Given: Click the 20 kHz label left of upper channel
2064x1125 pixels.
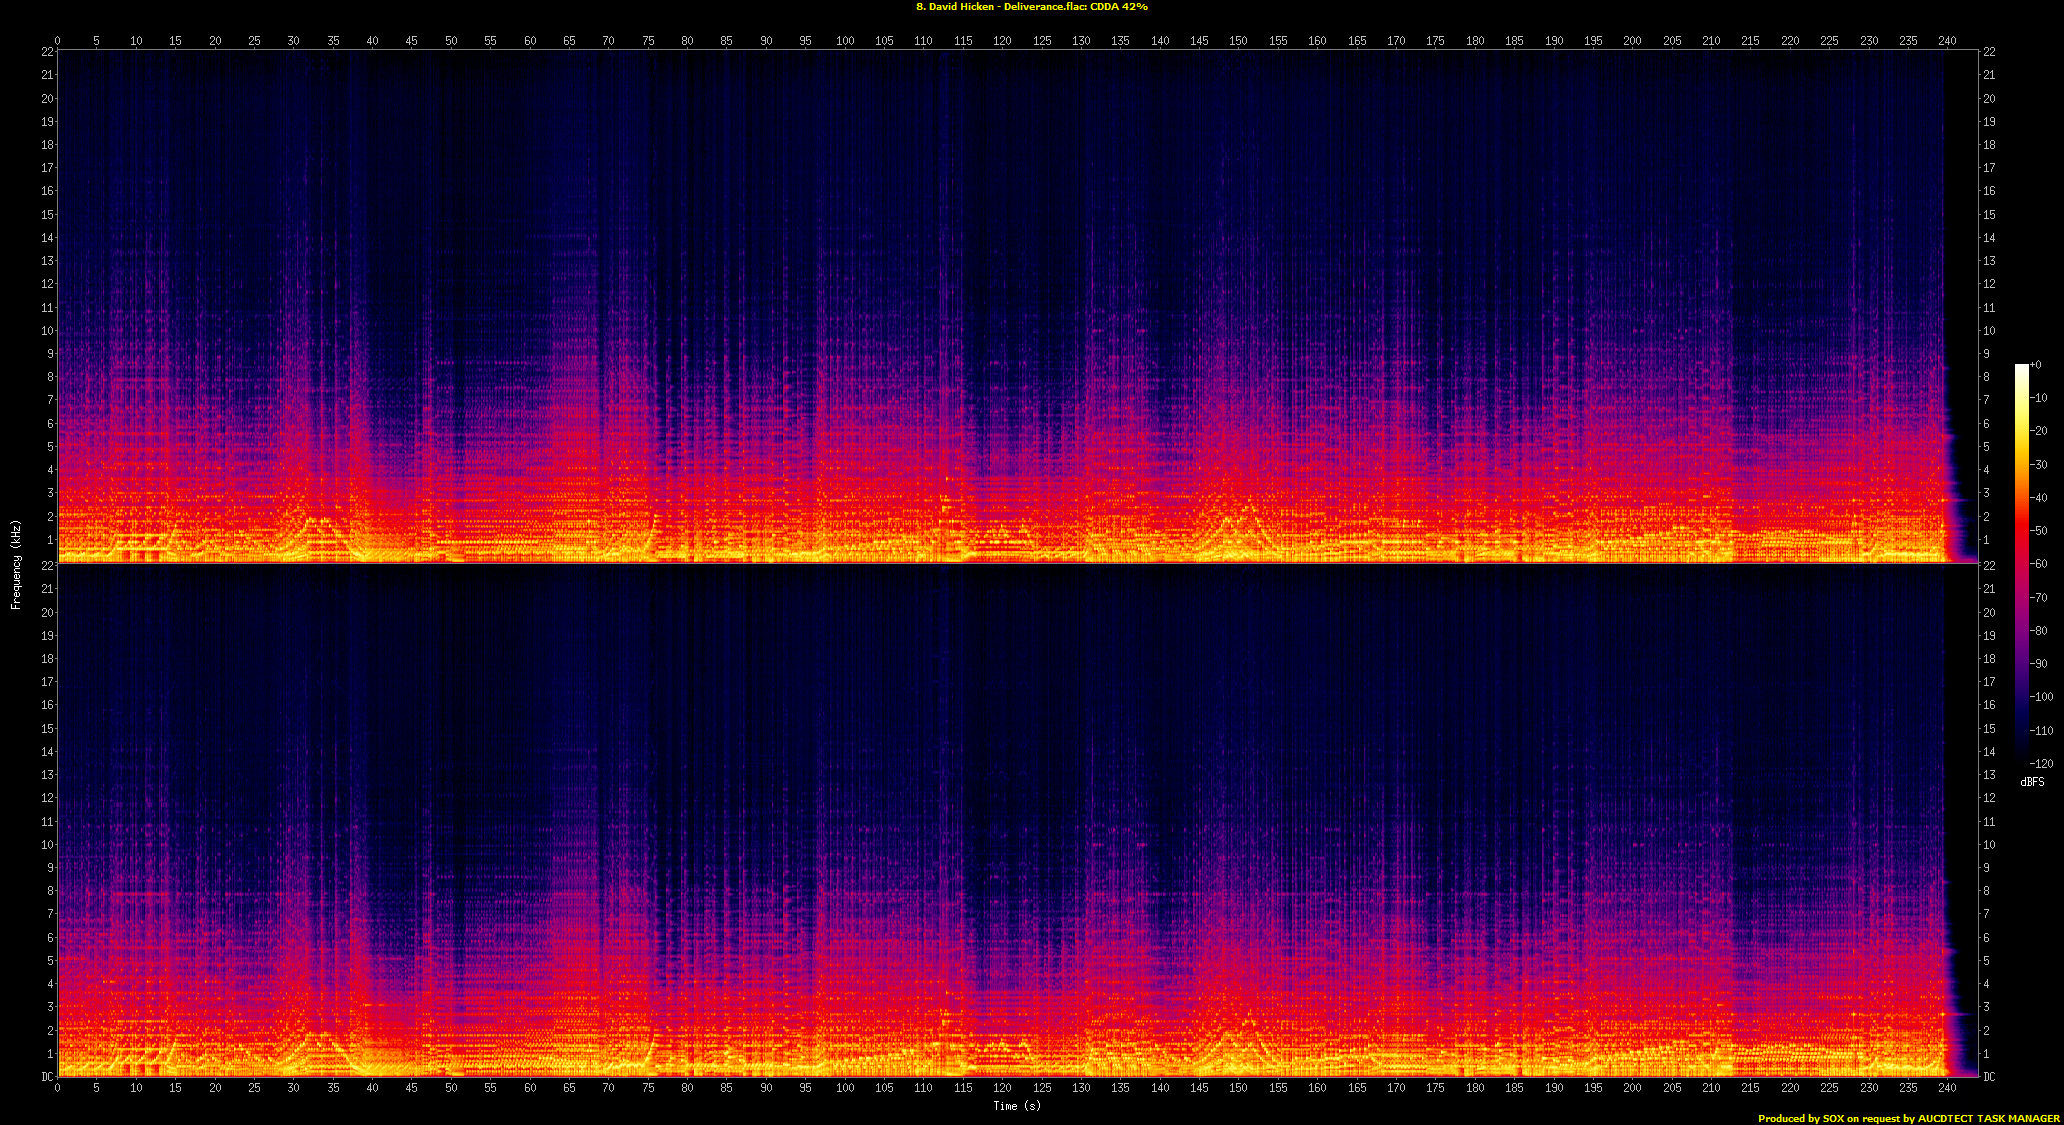Looking at the screenshot, I should (x=47, y=99).
